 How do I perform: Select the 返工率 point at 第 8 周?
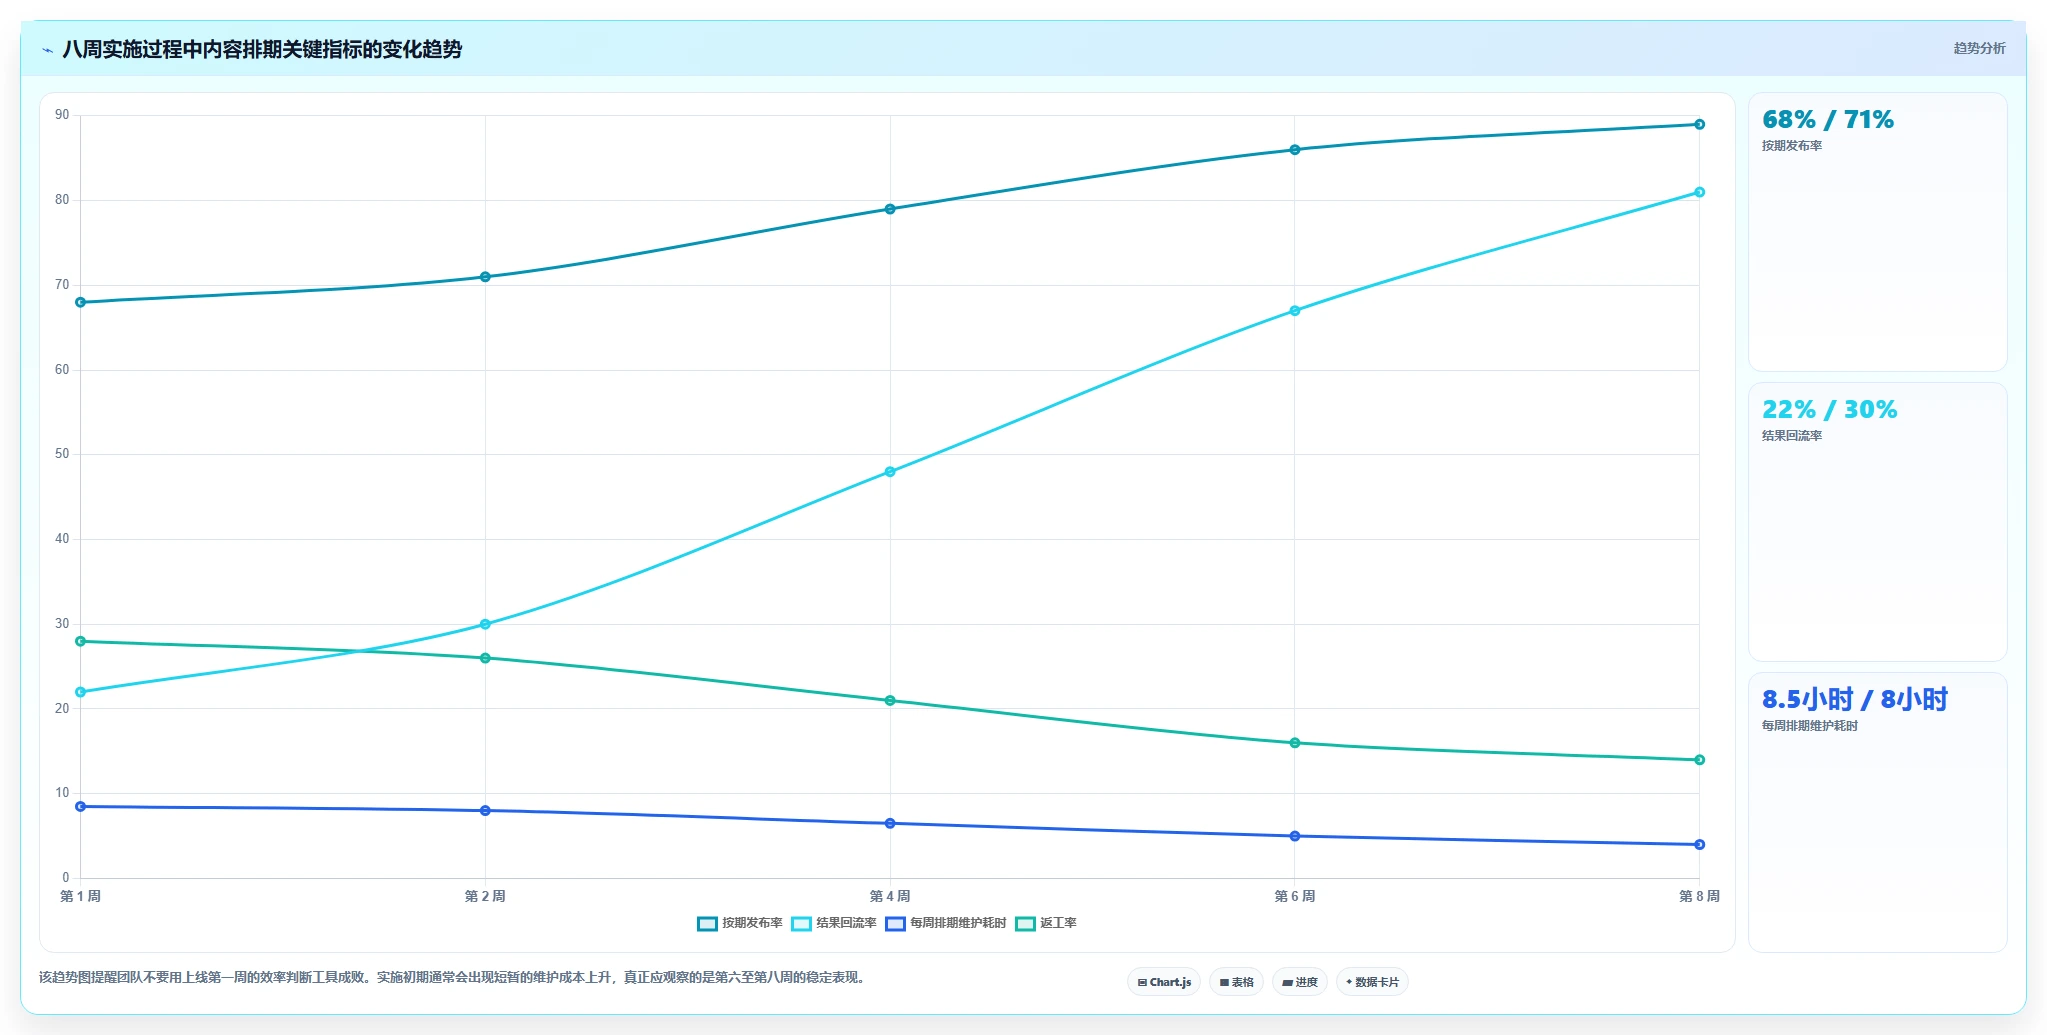pyautogui.click(x=1699, y=760)
